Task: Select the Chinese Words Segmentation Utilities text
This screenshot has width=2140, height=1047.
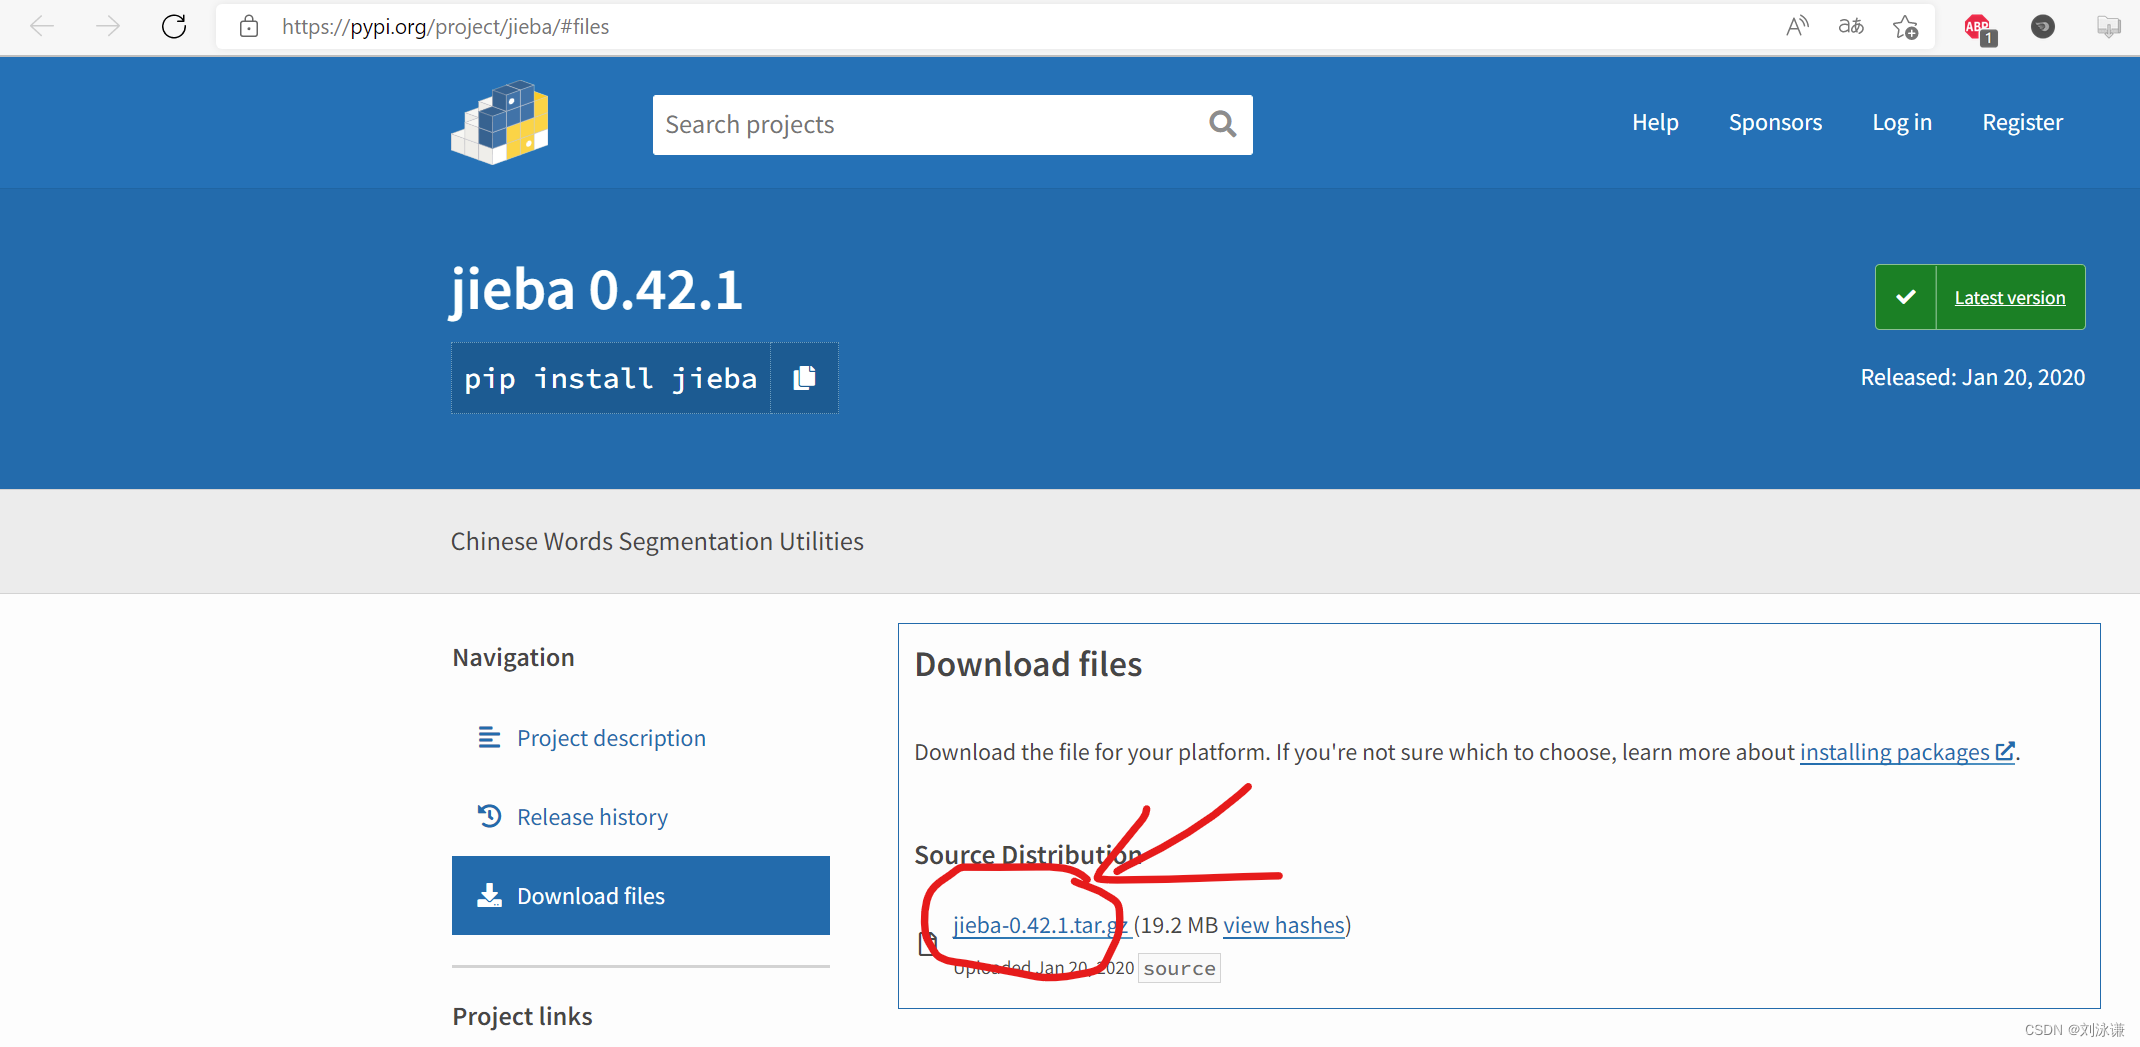Action: click(x=657, y=542)
